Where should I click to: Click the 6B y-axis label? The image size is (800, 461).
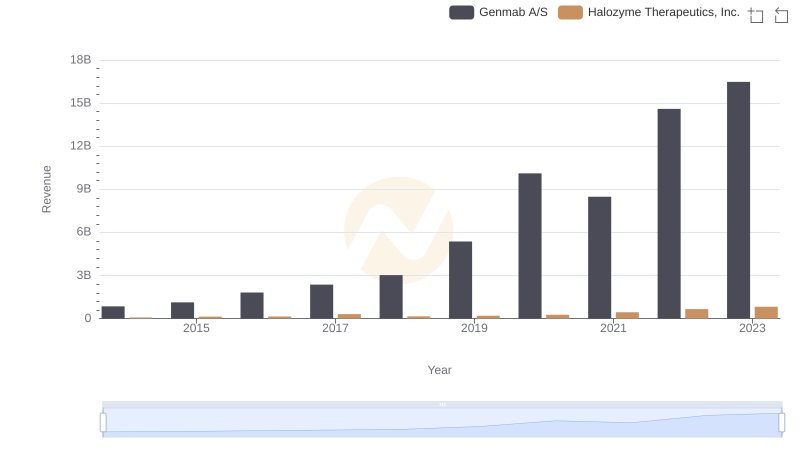pos(84,232)
